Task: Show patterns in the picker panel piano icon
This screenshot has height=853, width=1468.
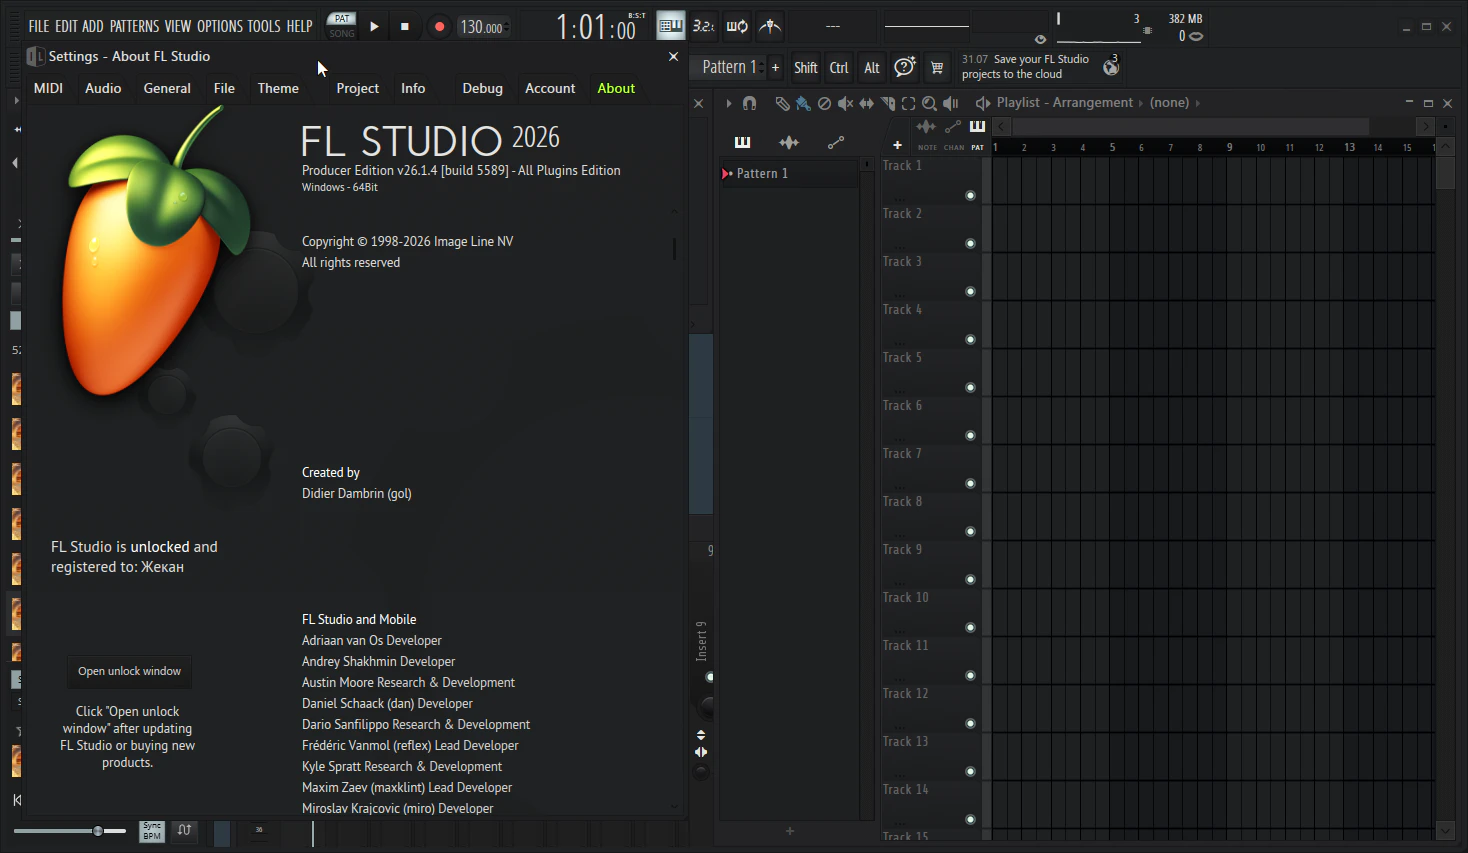Action: 742,142
